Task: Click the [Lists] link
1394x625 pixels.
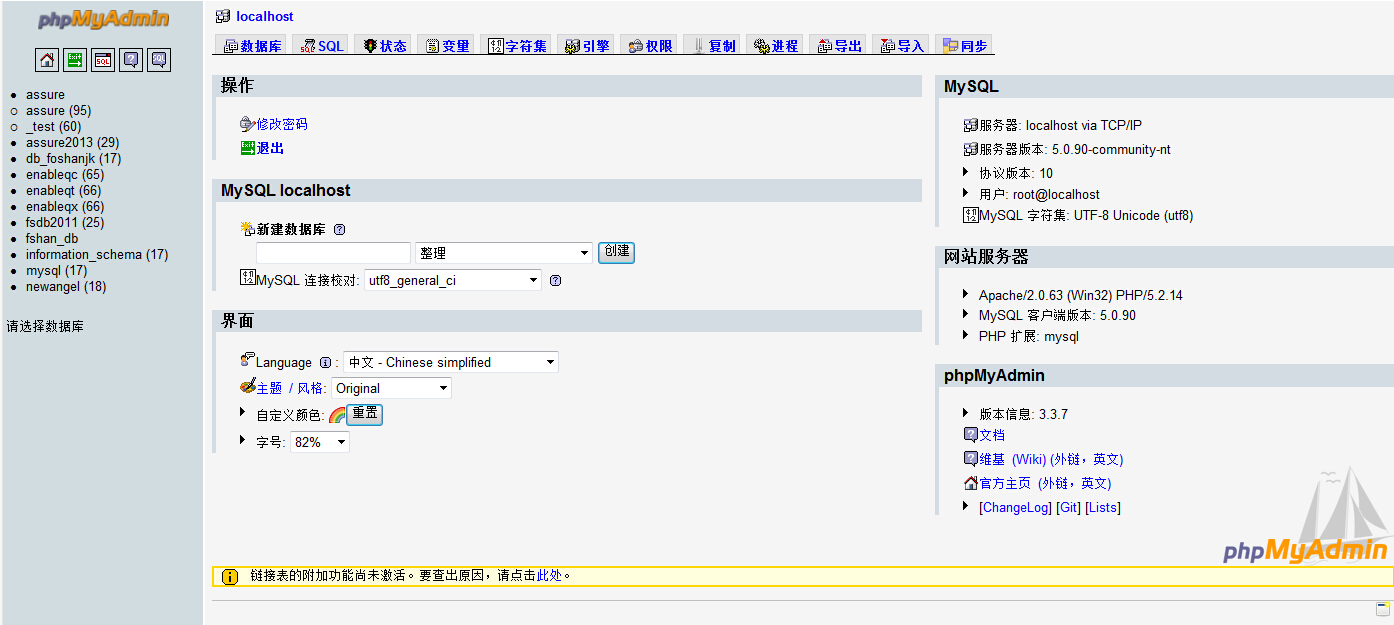Action: 1103,508
